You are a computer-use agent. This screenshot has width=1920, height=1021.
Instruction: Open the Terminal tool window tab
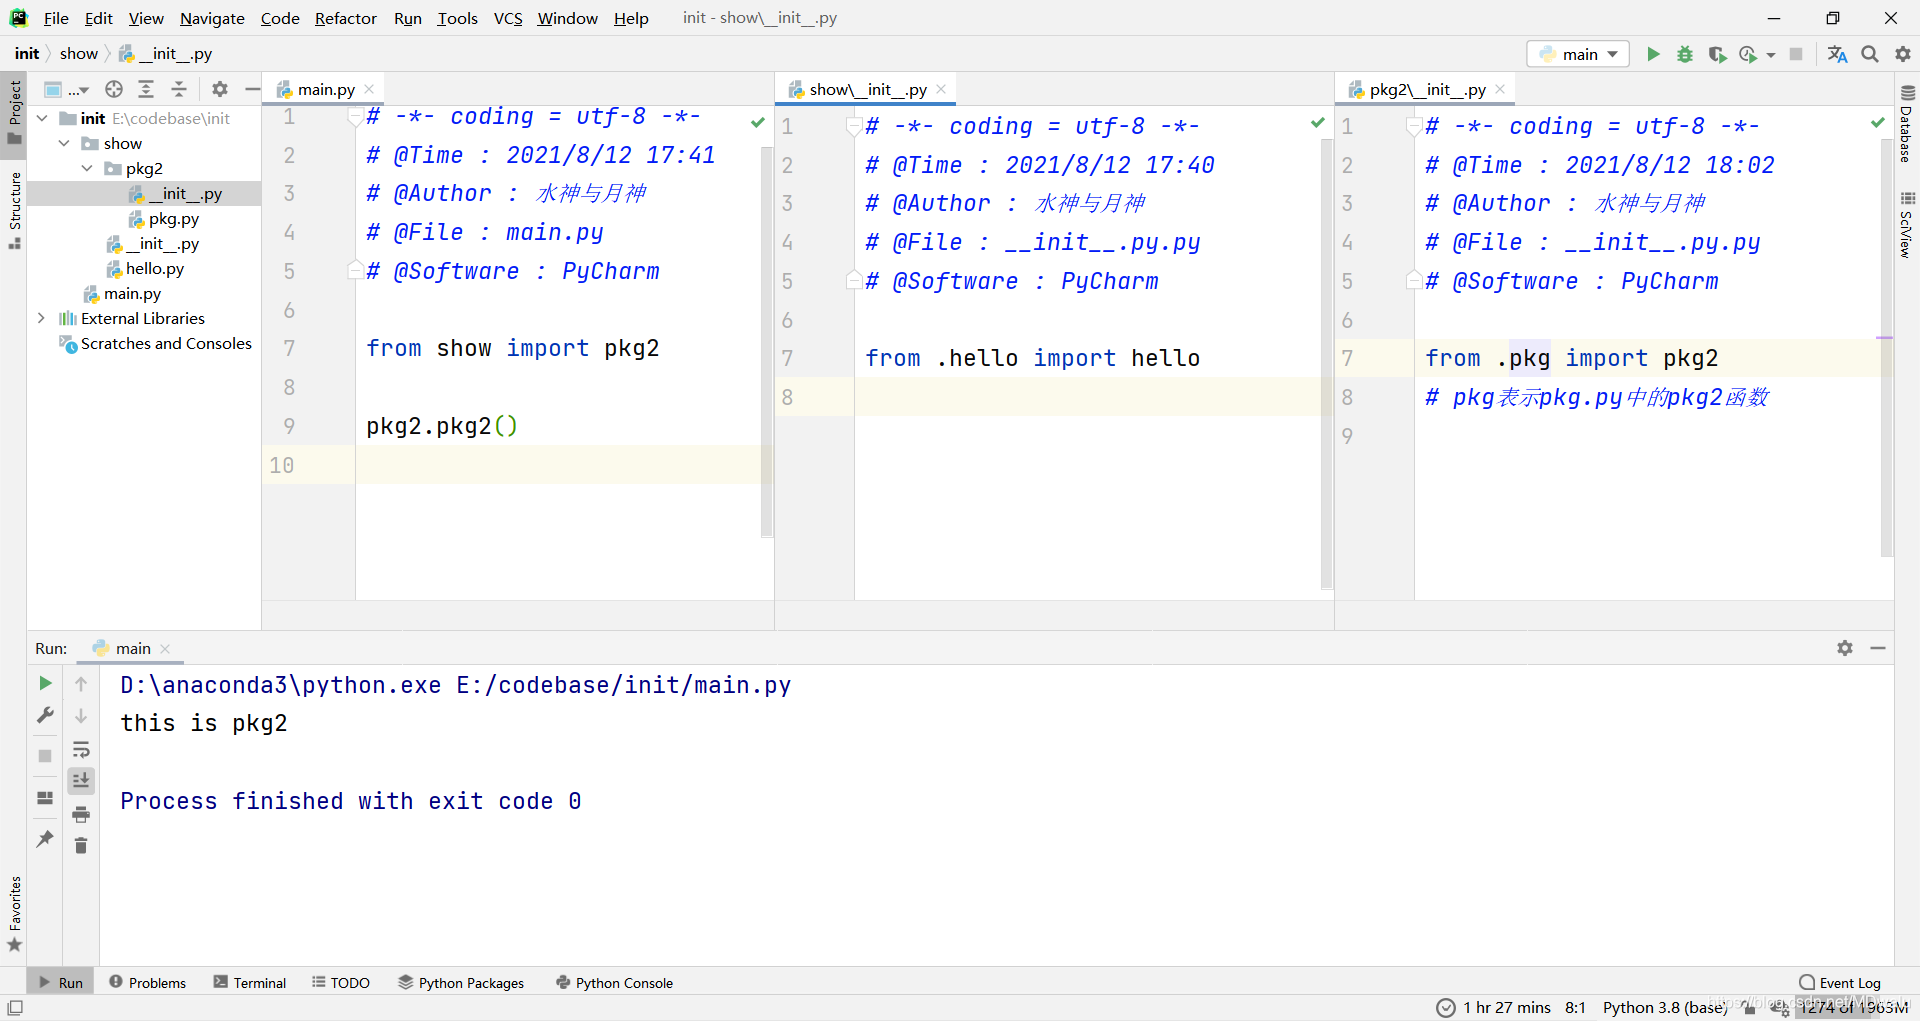coord(250,983)
